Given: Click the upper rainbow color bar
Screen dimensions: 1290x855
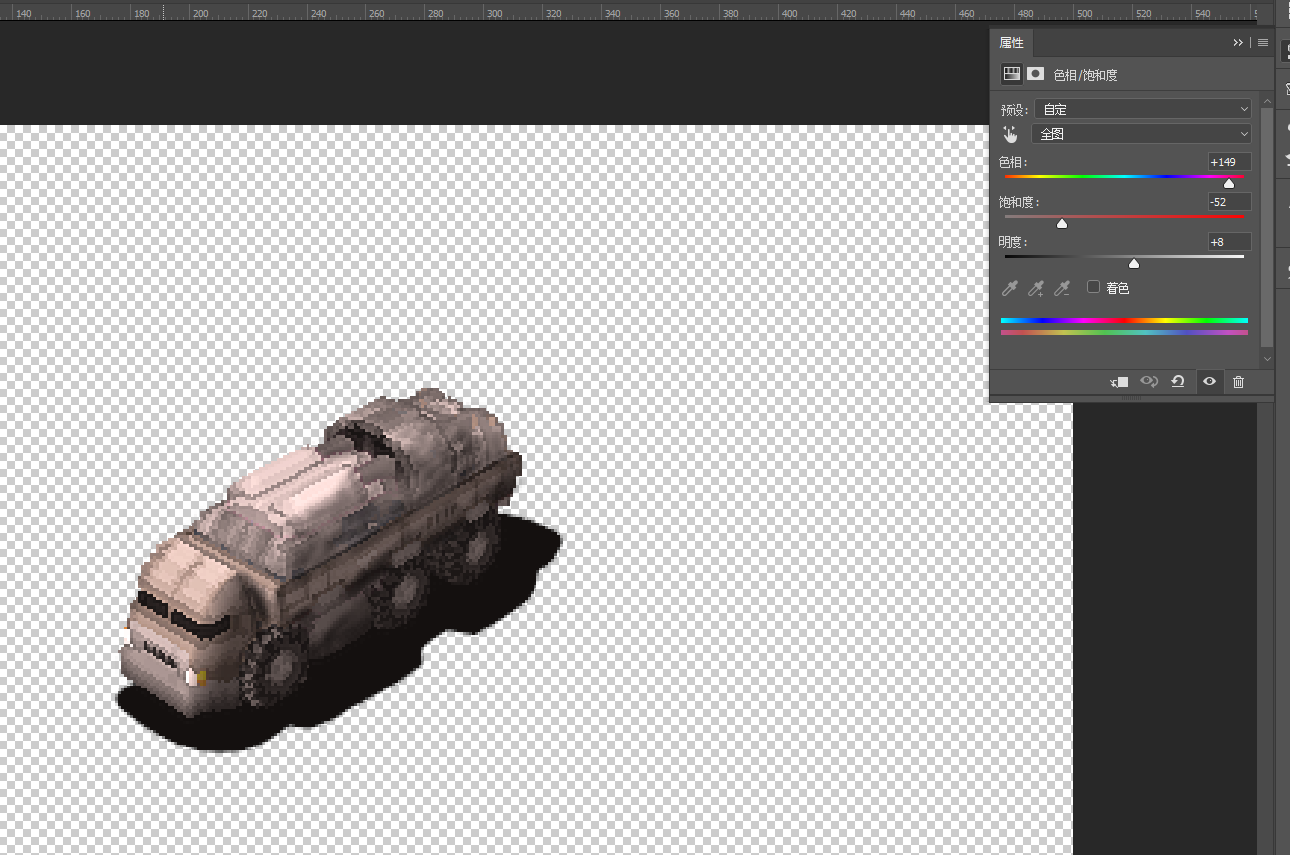Looking at the screenshot, I should tap(1124, 321).
